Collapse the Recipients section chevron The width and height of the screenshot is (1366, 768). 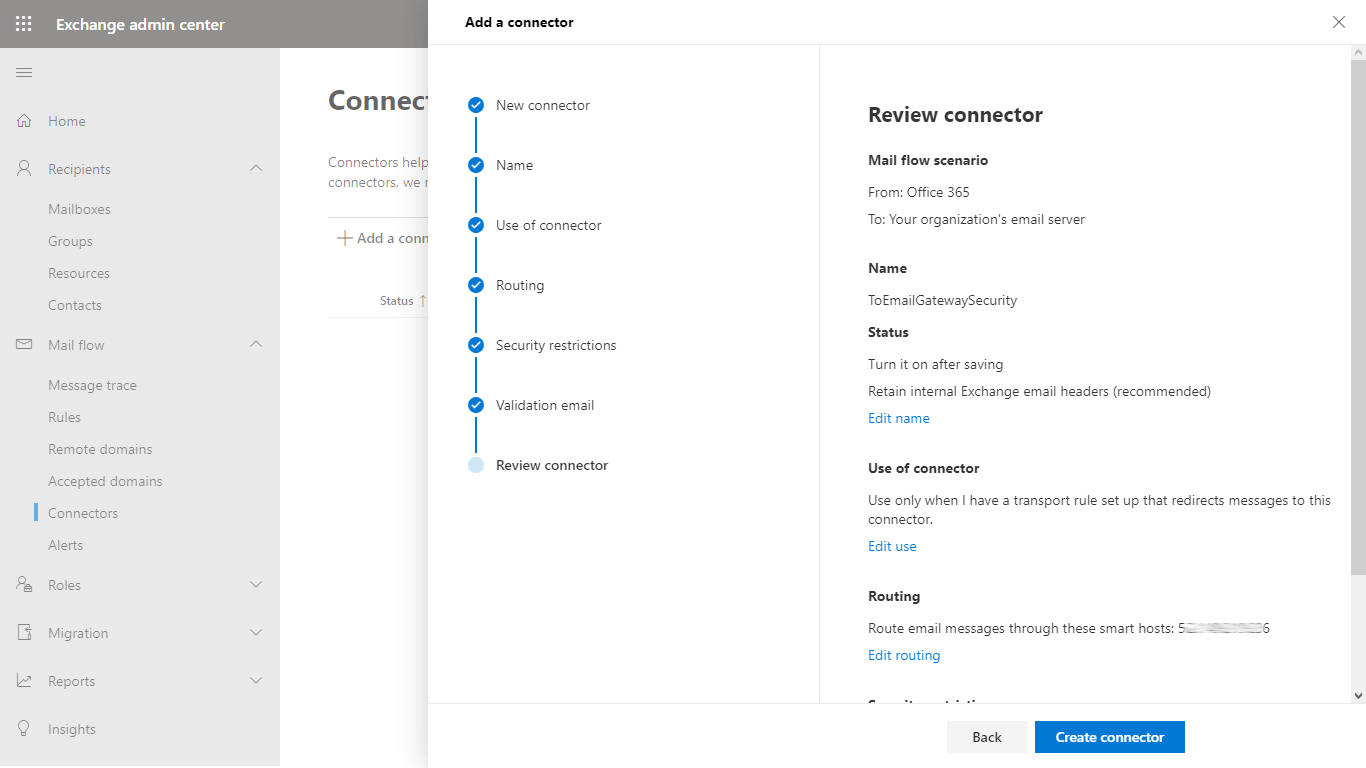pyautogui.click(x=256, y=169)
